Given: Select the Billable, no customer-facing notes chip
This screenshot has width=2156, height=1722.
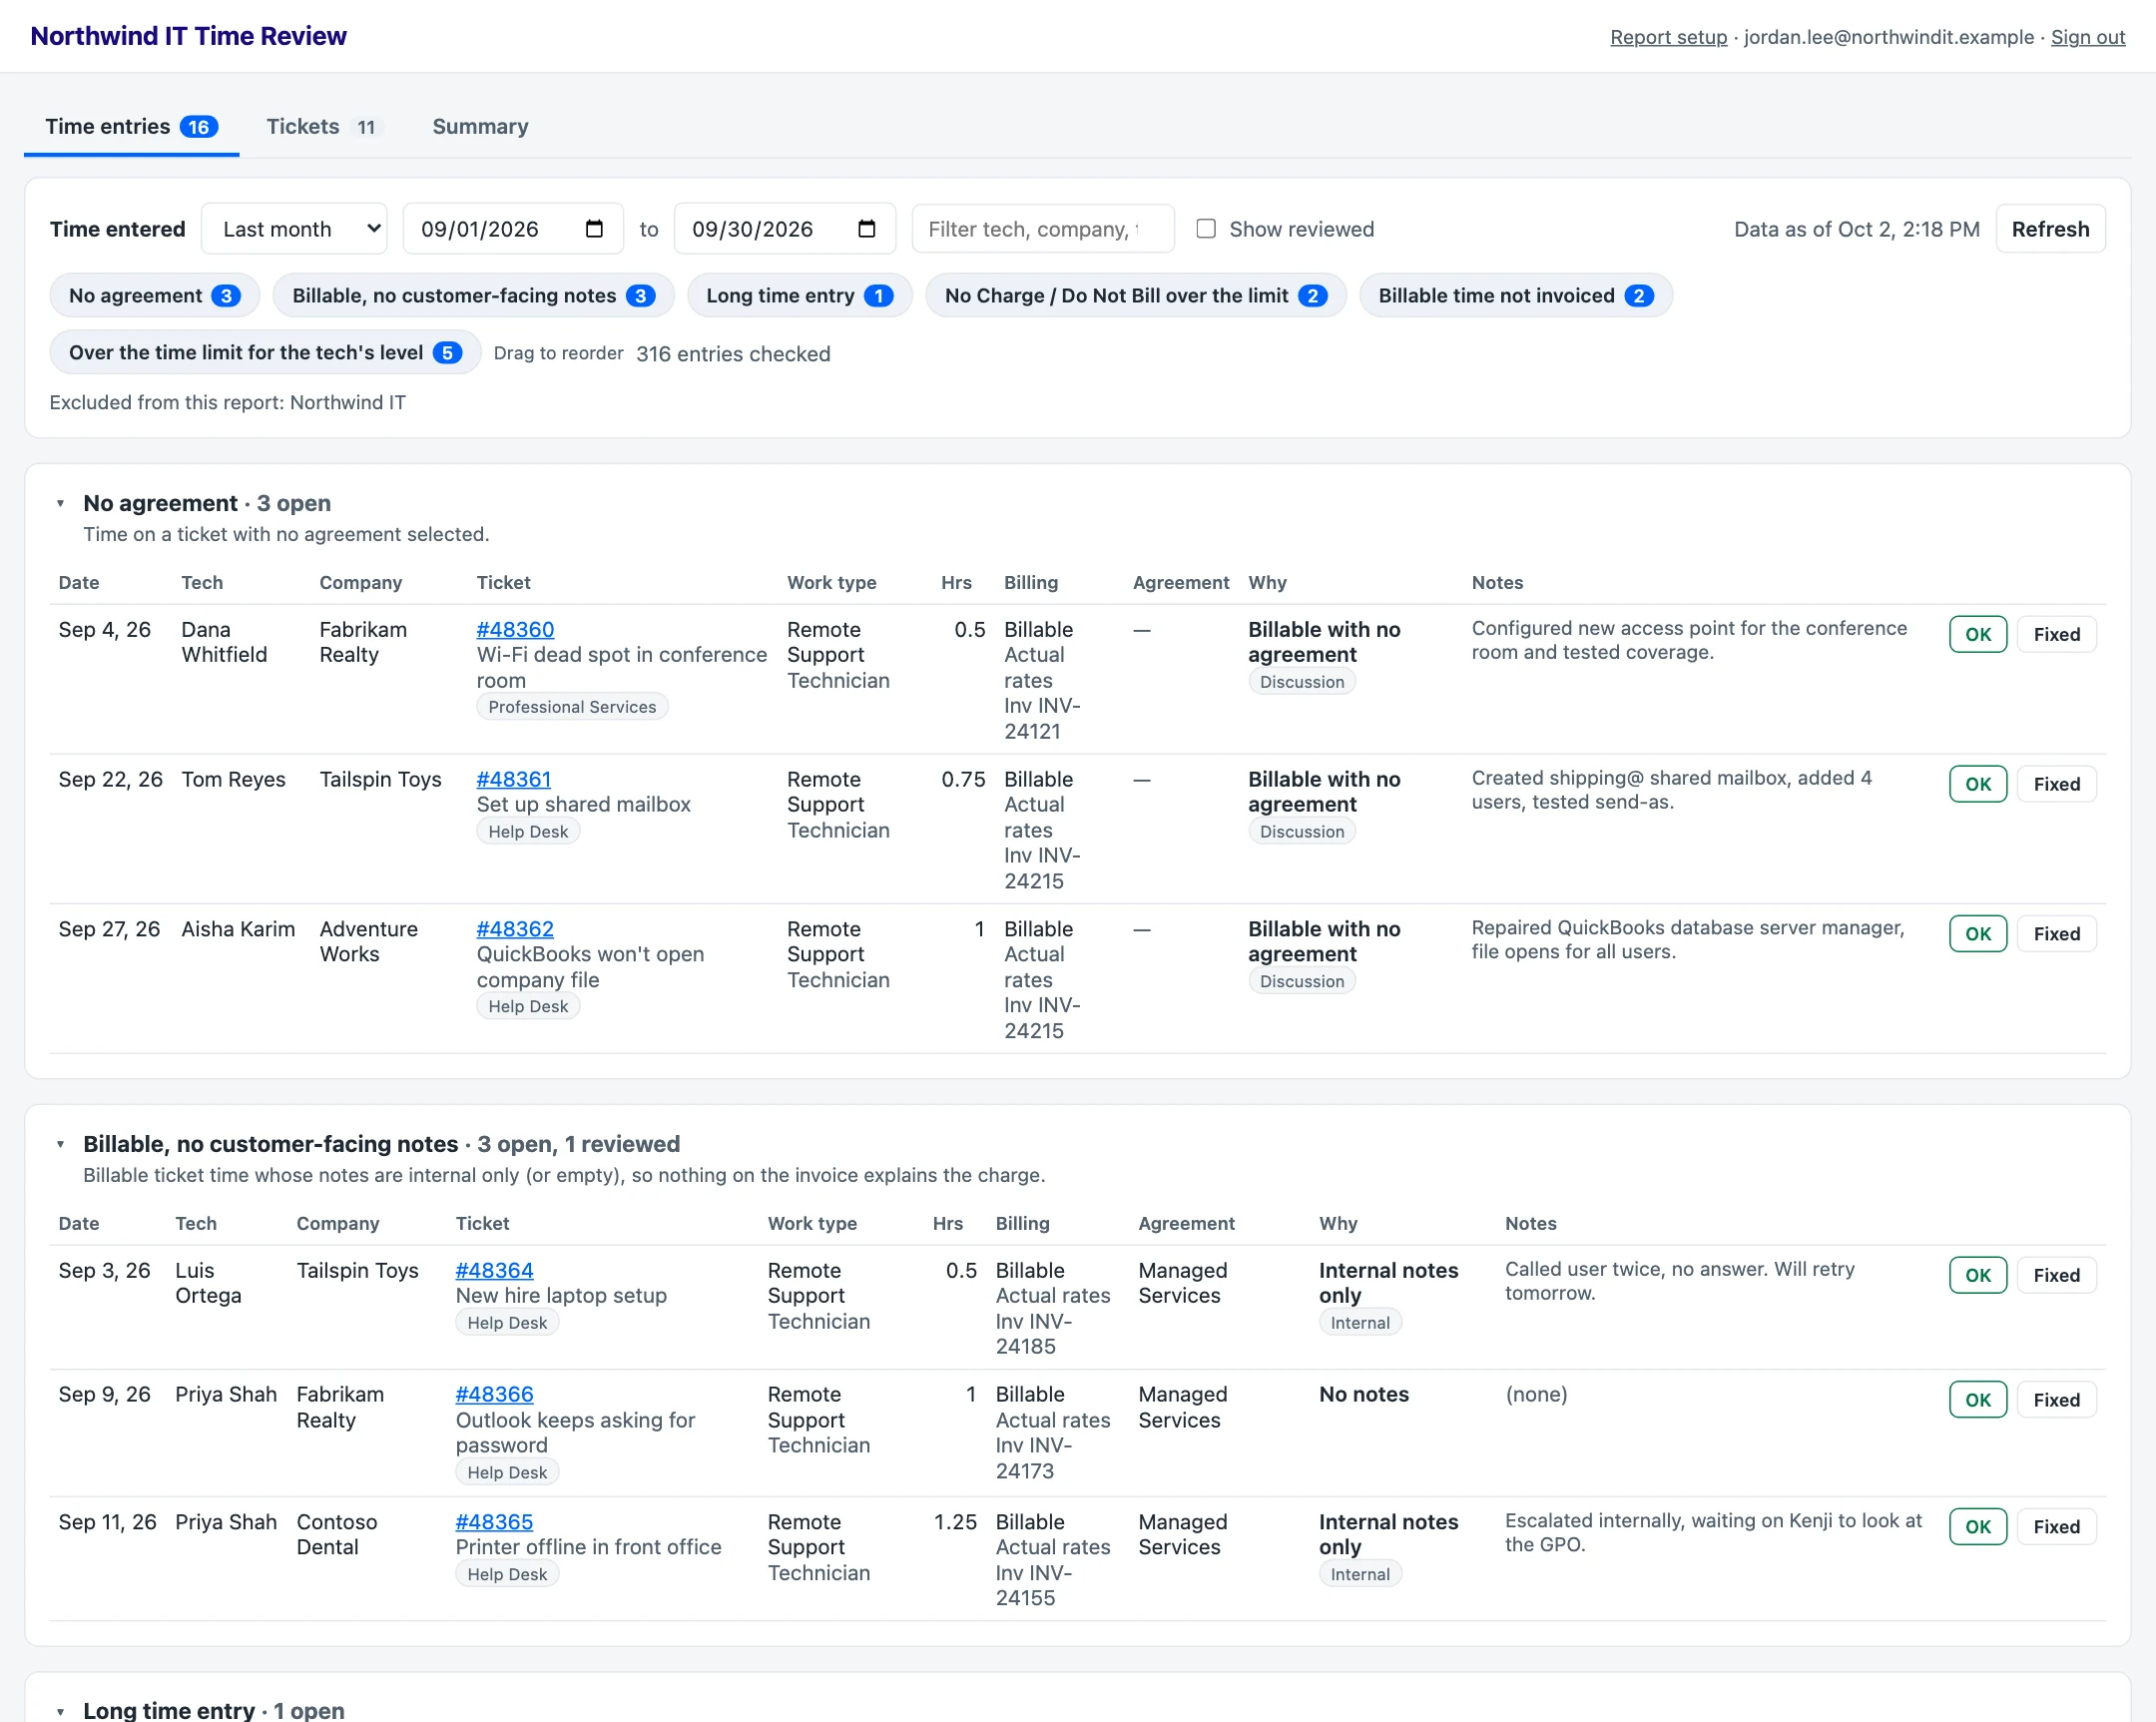Looking at the screenshot, I should [x=473, y=296].
